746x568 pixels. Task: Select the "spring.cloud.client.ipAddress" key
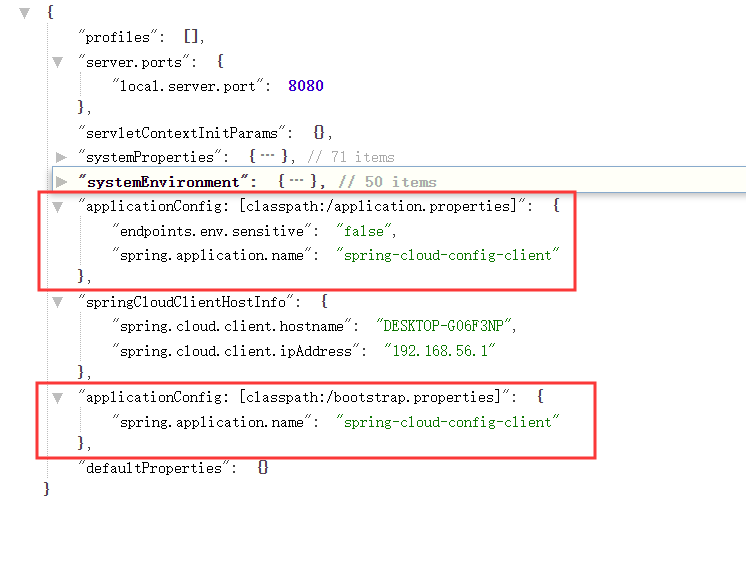(236, 351)
